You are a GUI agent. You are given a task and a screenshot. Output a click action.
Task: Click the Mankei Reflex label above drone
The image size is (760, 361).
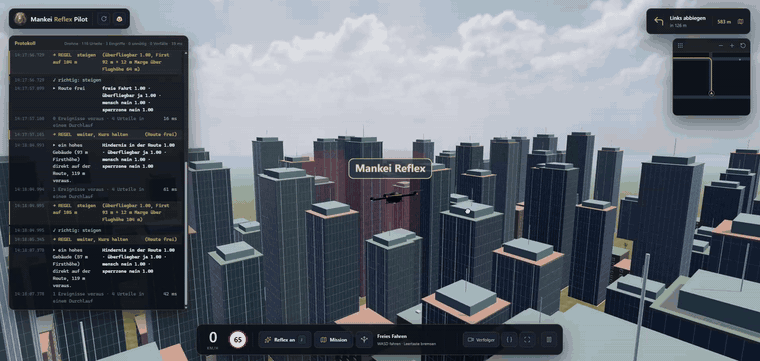tap(390, 169)
